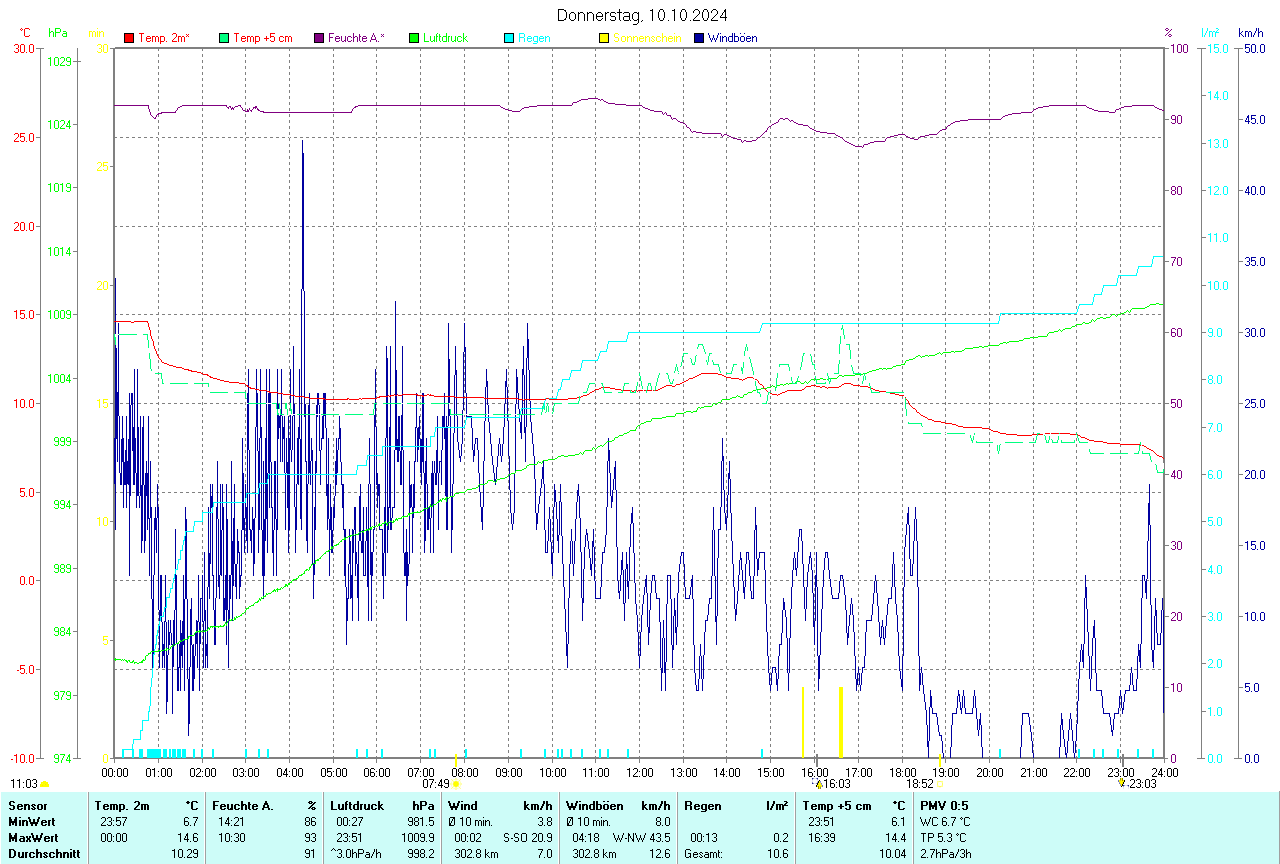Click the PMV 0:5 header
Viewport: 1280px width, 864px height.
pos(944,806)
